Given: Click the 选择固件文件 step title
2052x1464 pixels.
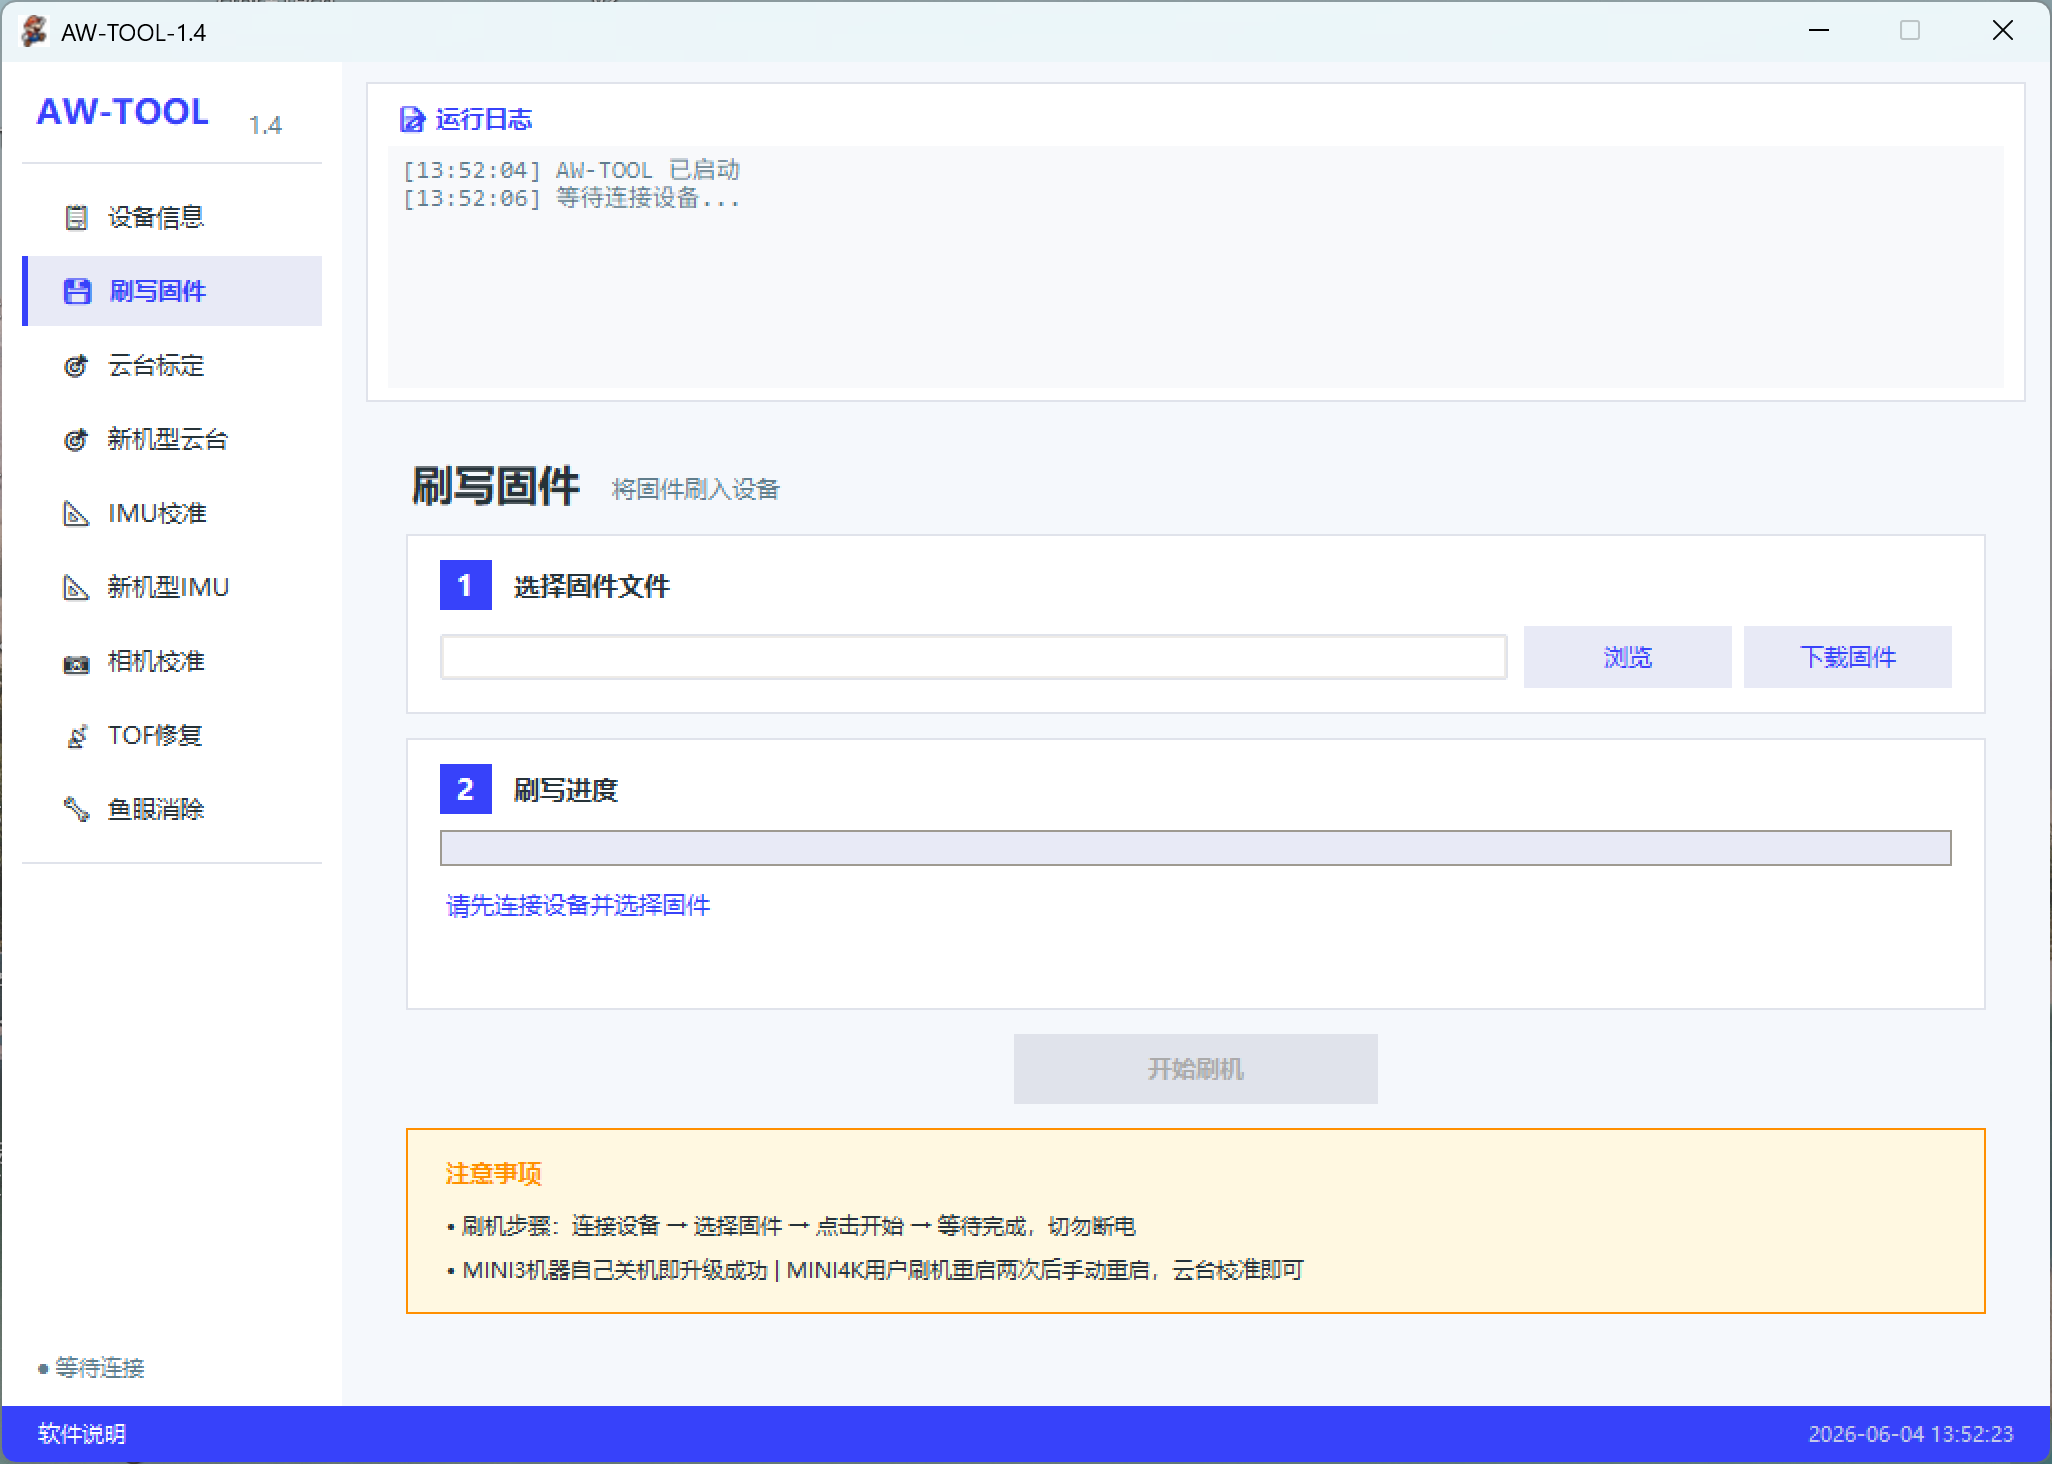Looking at the screenshot, I should click(x=591, y=586).
